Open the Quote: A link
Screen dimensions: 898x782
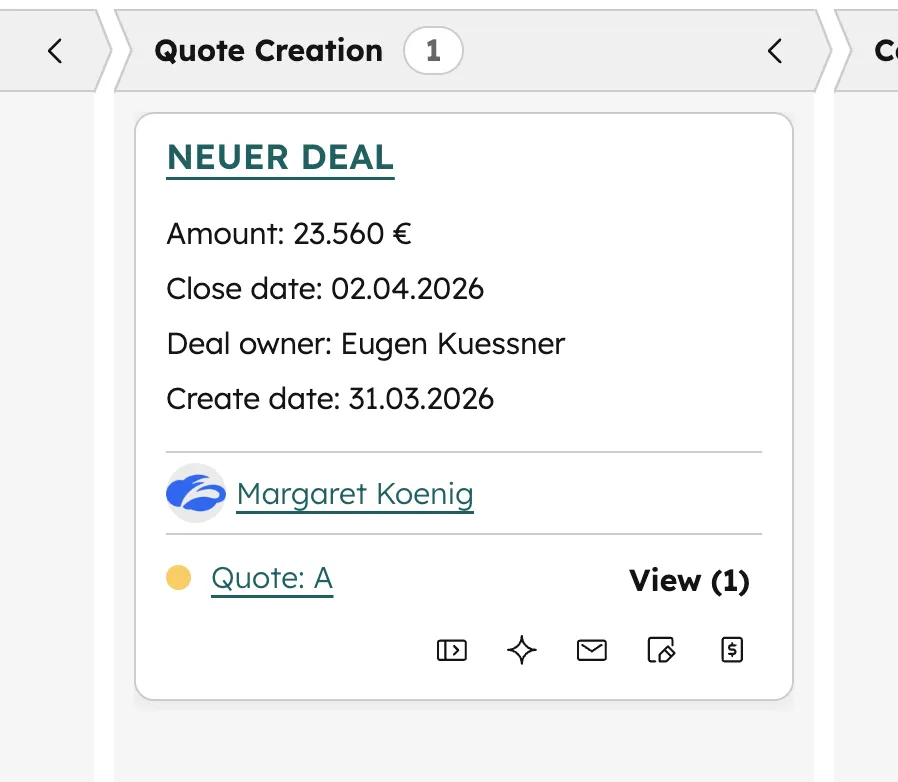(271, 578)
